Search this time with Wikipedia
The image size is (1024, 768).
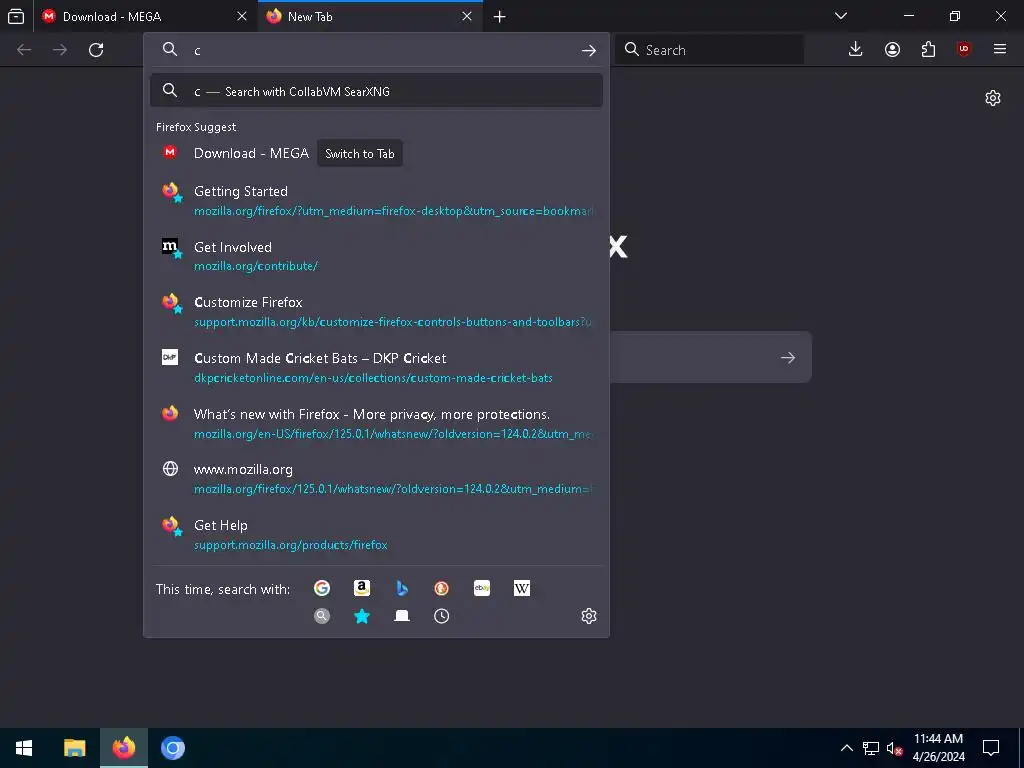coord(522,588)
